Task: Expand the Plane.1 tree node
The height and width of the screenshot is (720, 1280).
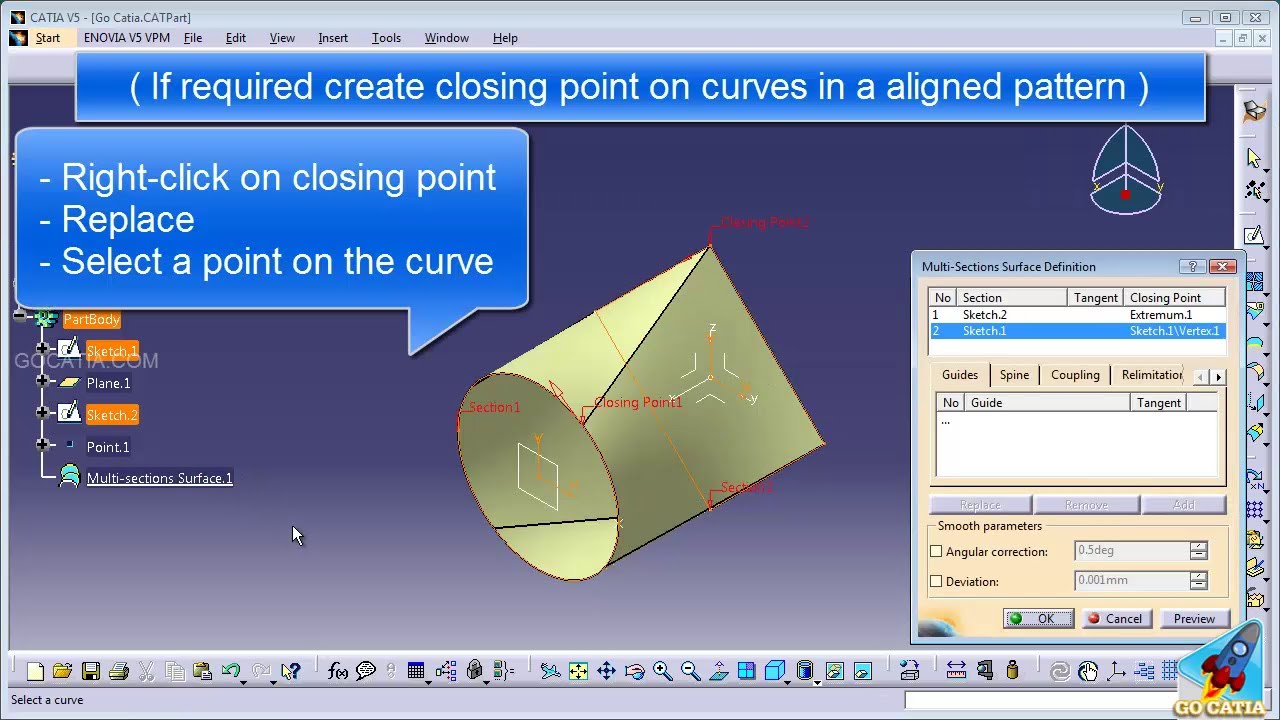Action: coord(42,381)
